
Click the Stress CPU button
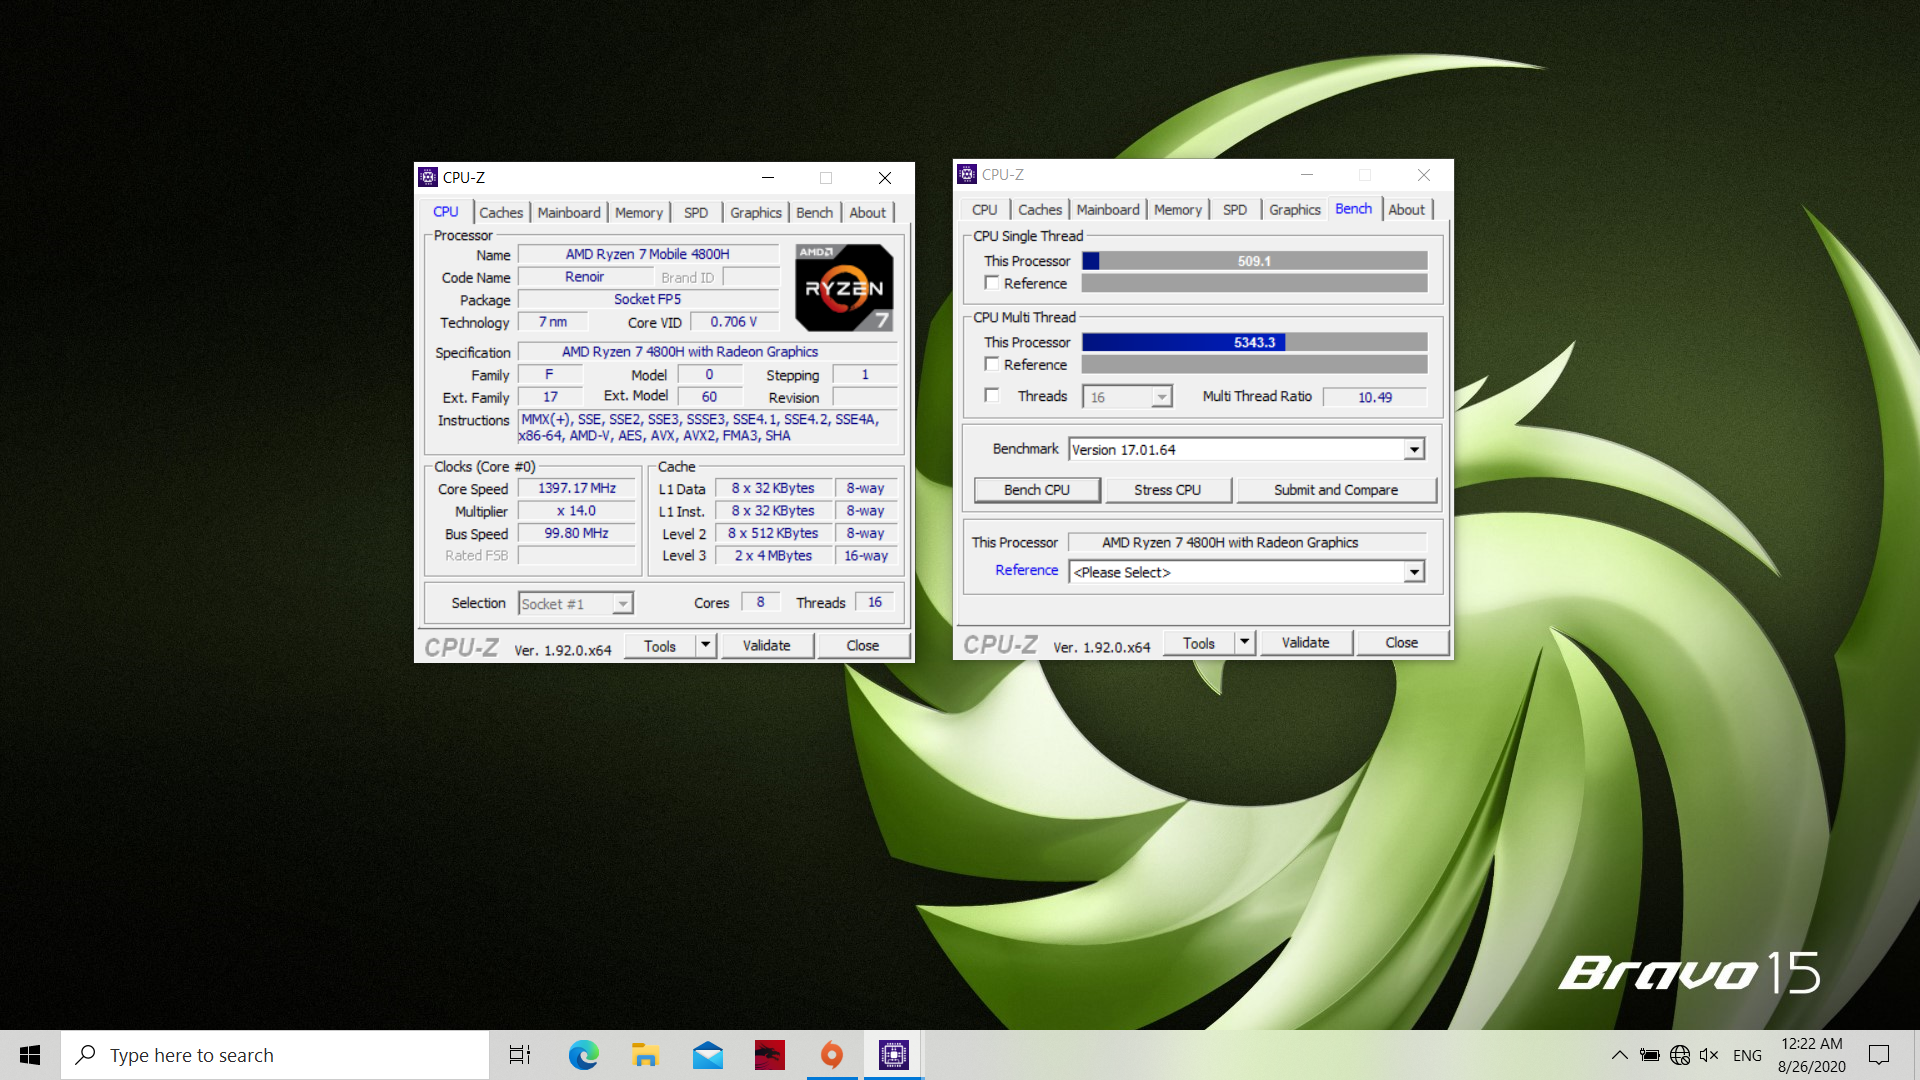[x=1167, y=489]
